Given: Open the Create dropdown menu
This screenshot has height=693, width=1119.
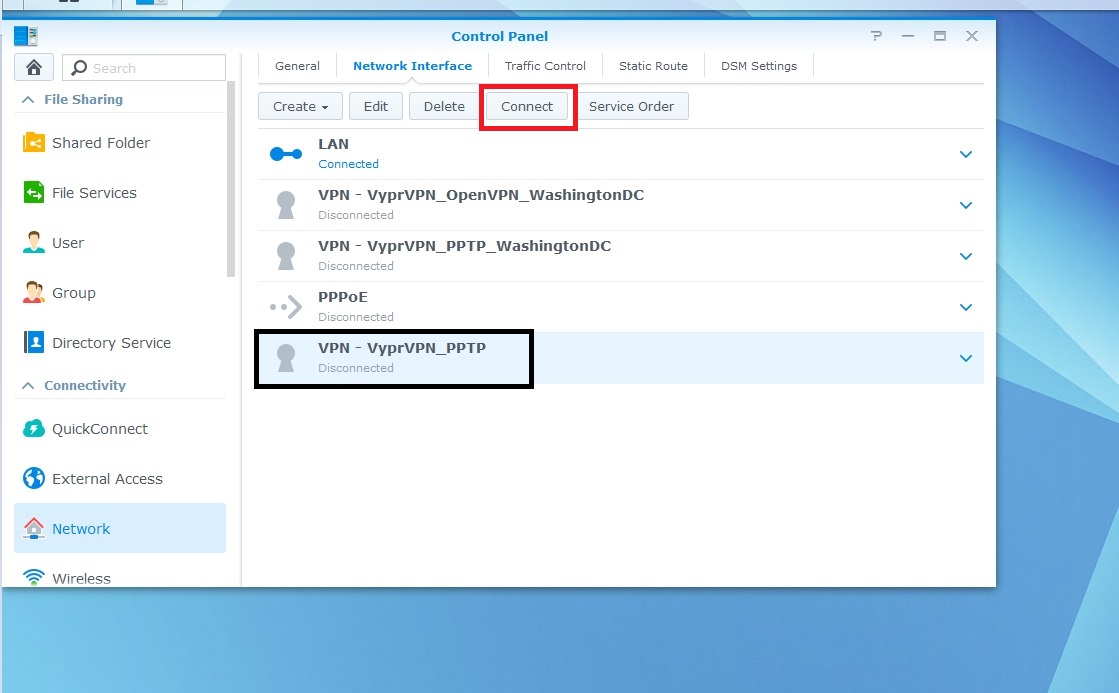Looking at the screenshot, I should tap(300, 106).
